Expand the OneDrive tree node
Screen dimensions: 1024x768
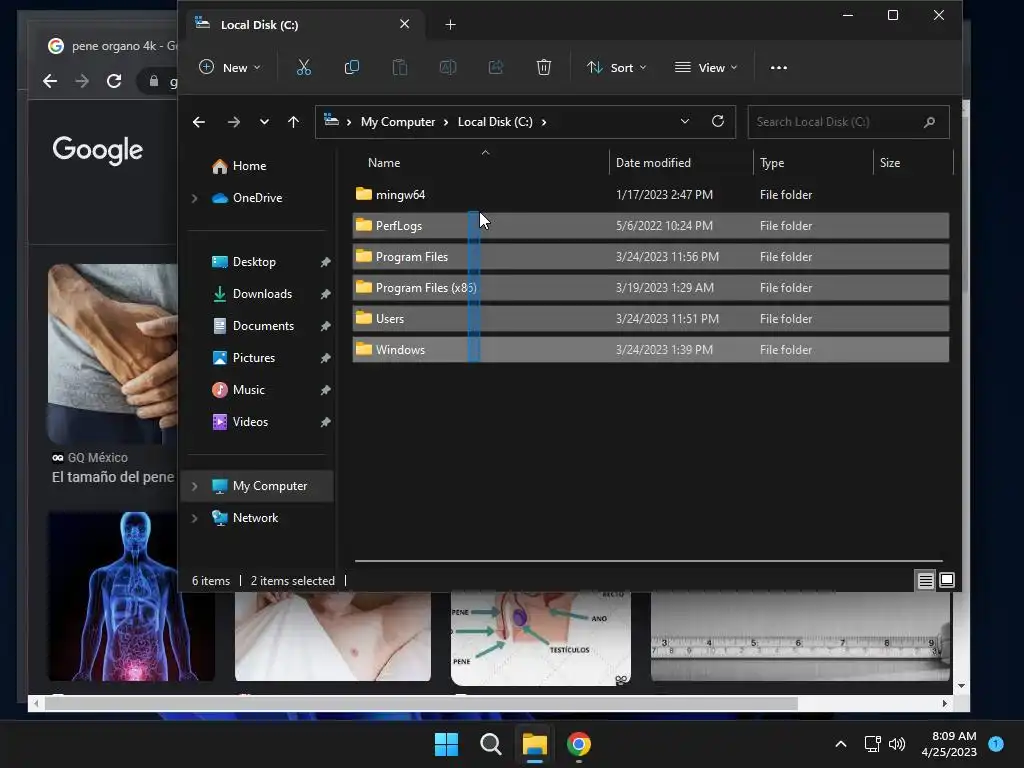pos(195,198)
